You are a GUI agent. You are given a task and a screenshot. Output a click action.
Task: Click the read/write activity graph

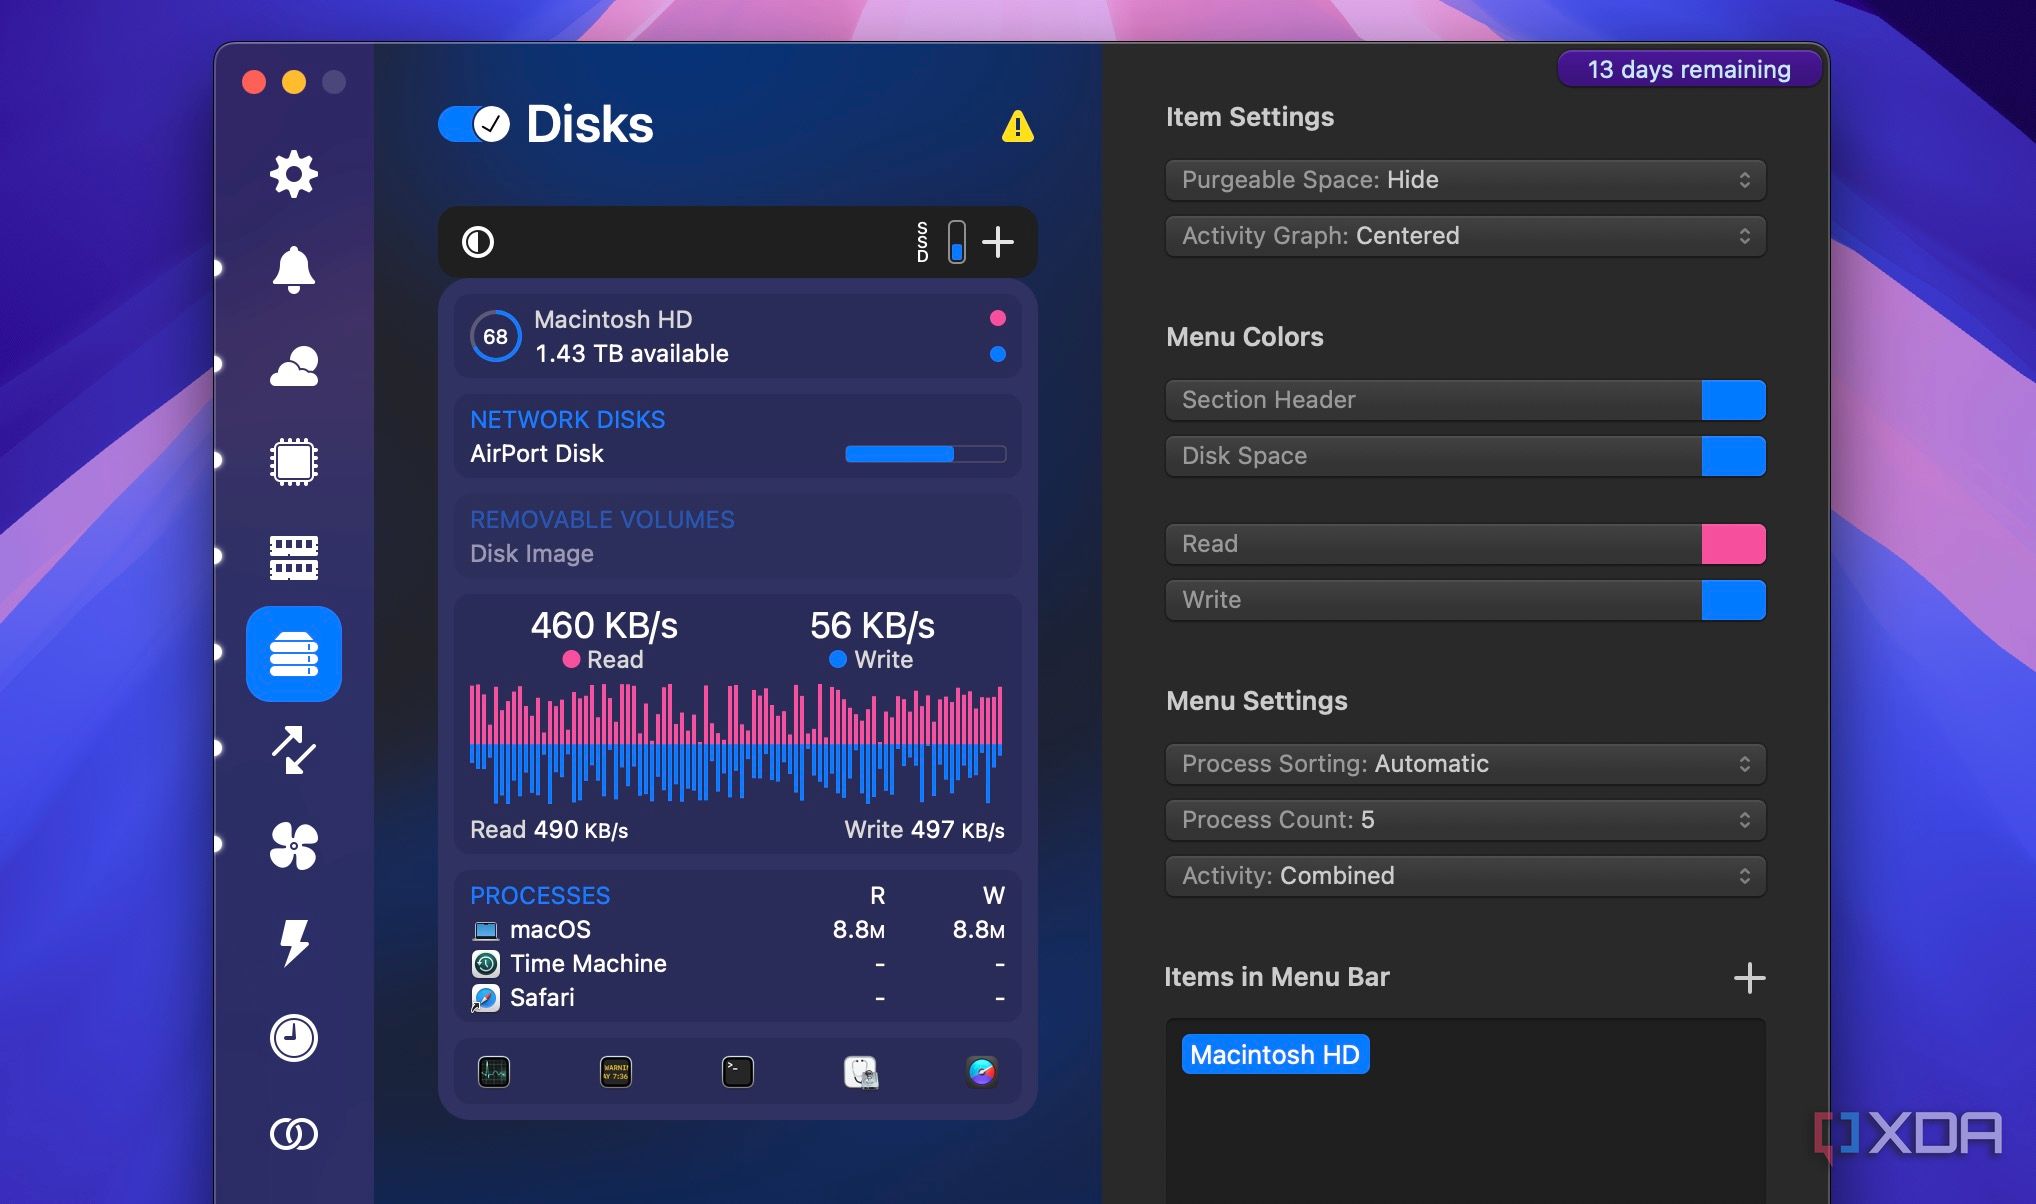[737, 744]
